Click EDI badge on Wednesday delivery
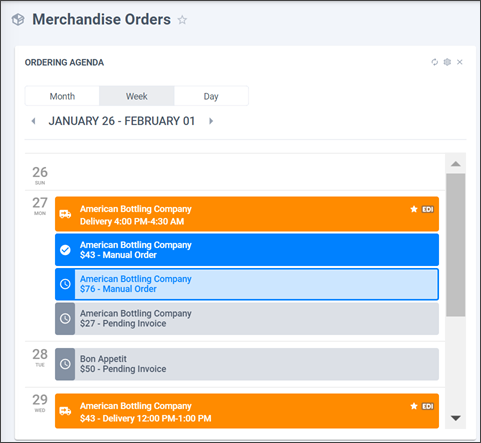The height and width of the screenshot is (443, 481). click(428, 406)
